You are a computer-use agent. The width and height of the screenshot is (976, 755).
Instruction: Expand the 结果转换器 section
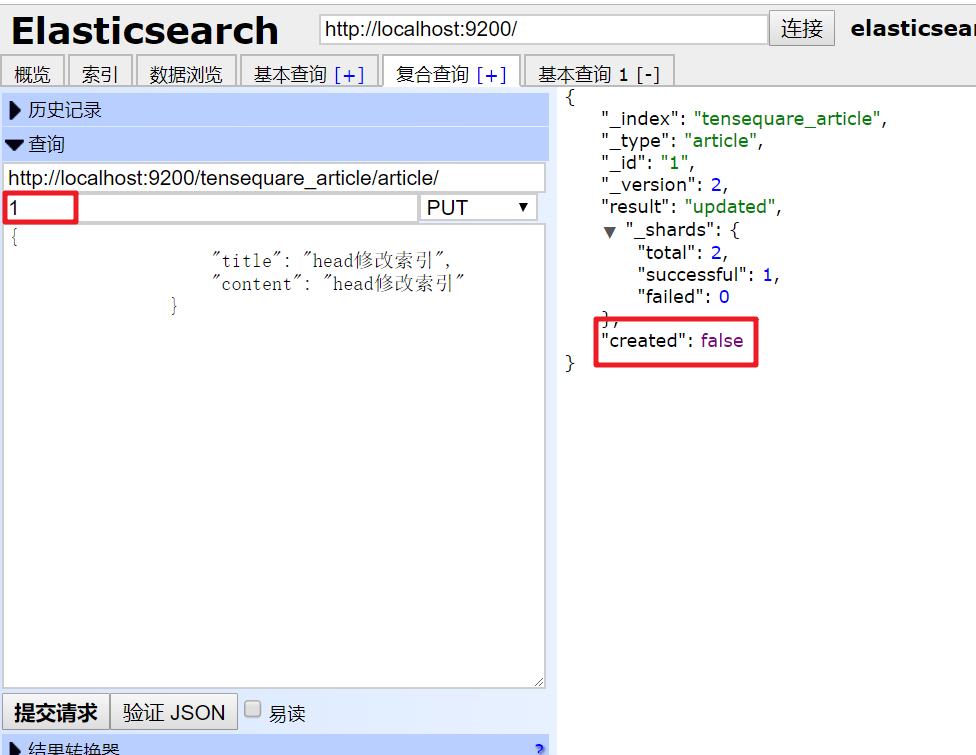(x=275, y=747)
